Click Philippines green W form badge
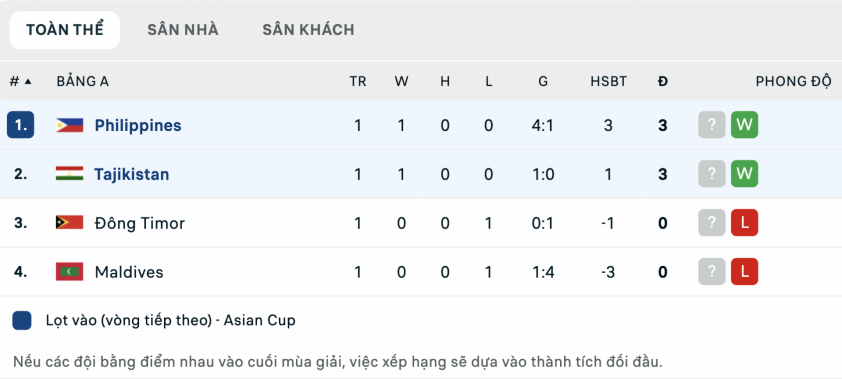 tap(744, 125)
